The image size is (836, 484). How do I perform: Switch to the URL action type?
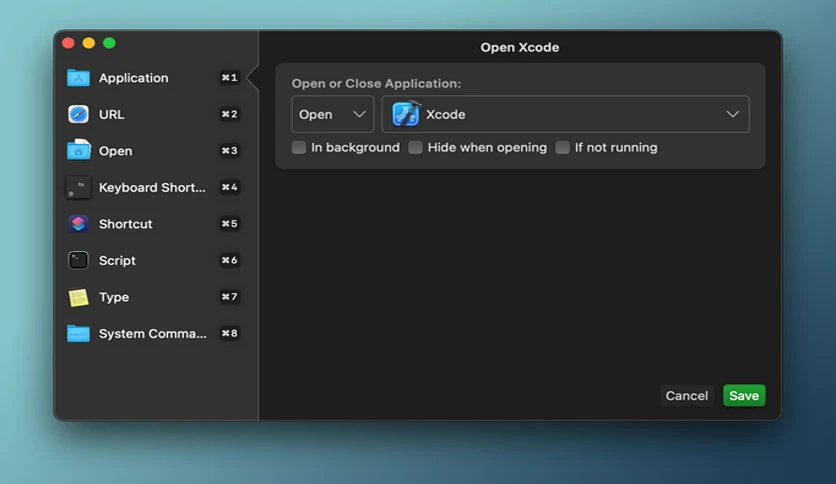155,114
